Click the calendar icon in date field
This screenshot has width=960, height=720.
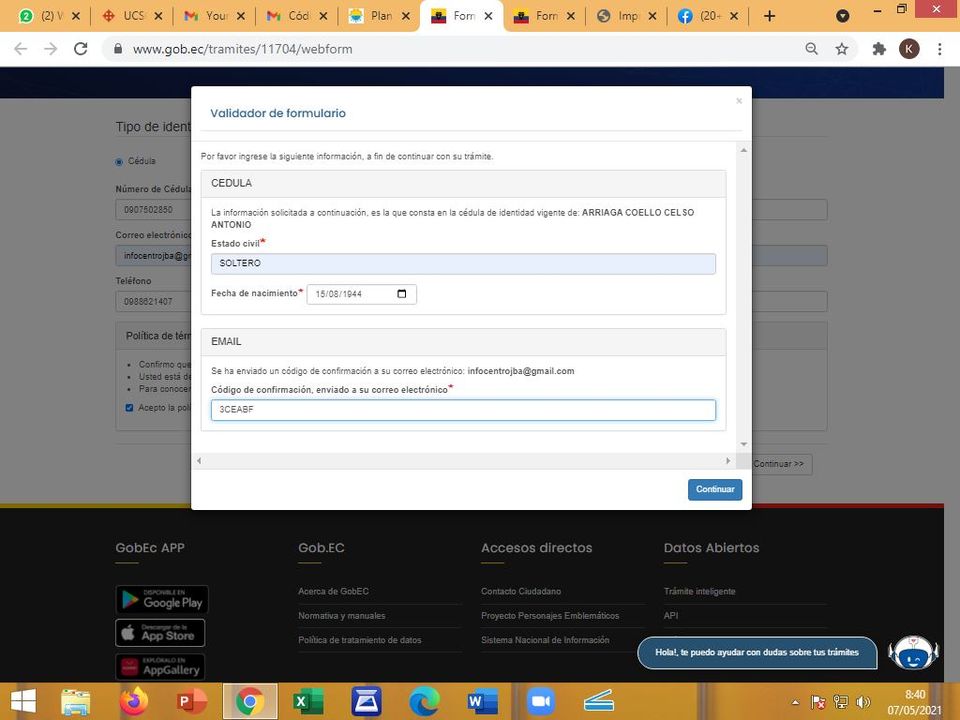coord(402,294)
